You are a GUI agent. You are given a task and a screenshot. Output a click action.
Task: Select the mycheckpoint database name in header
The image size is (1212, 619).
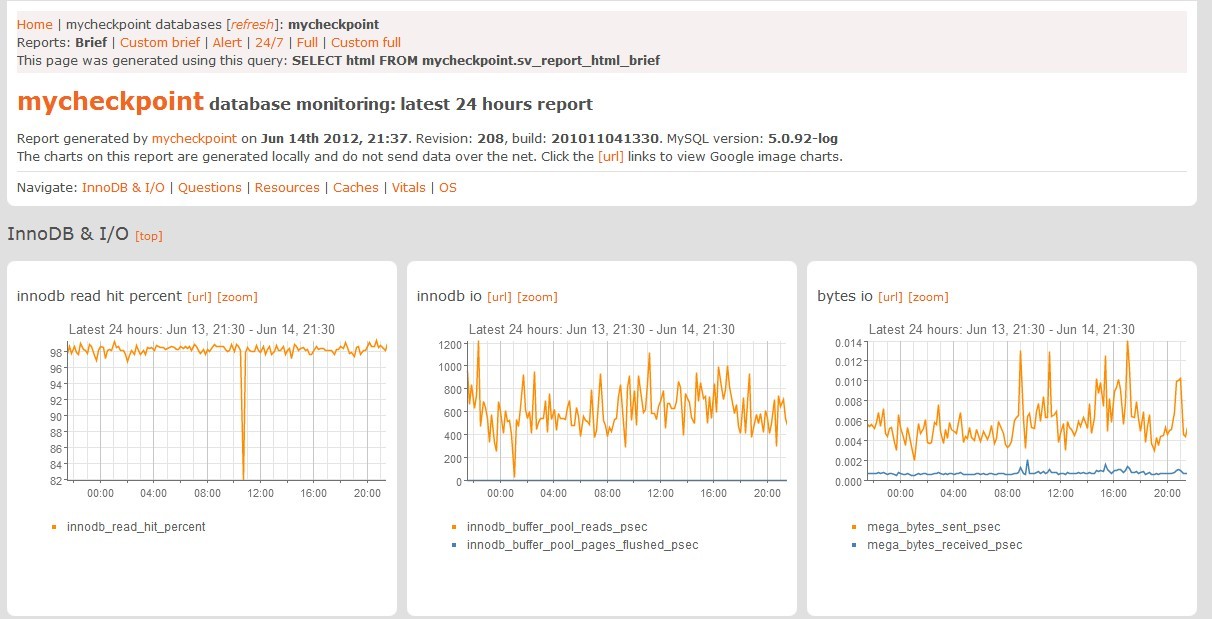click(x=334, y=24)
